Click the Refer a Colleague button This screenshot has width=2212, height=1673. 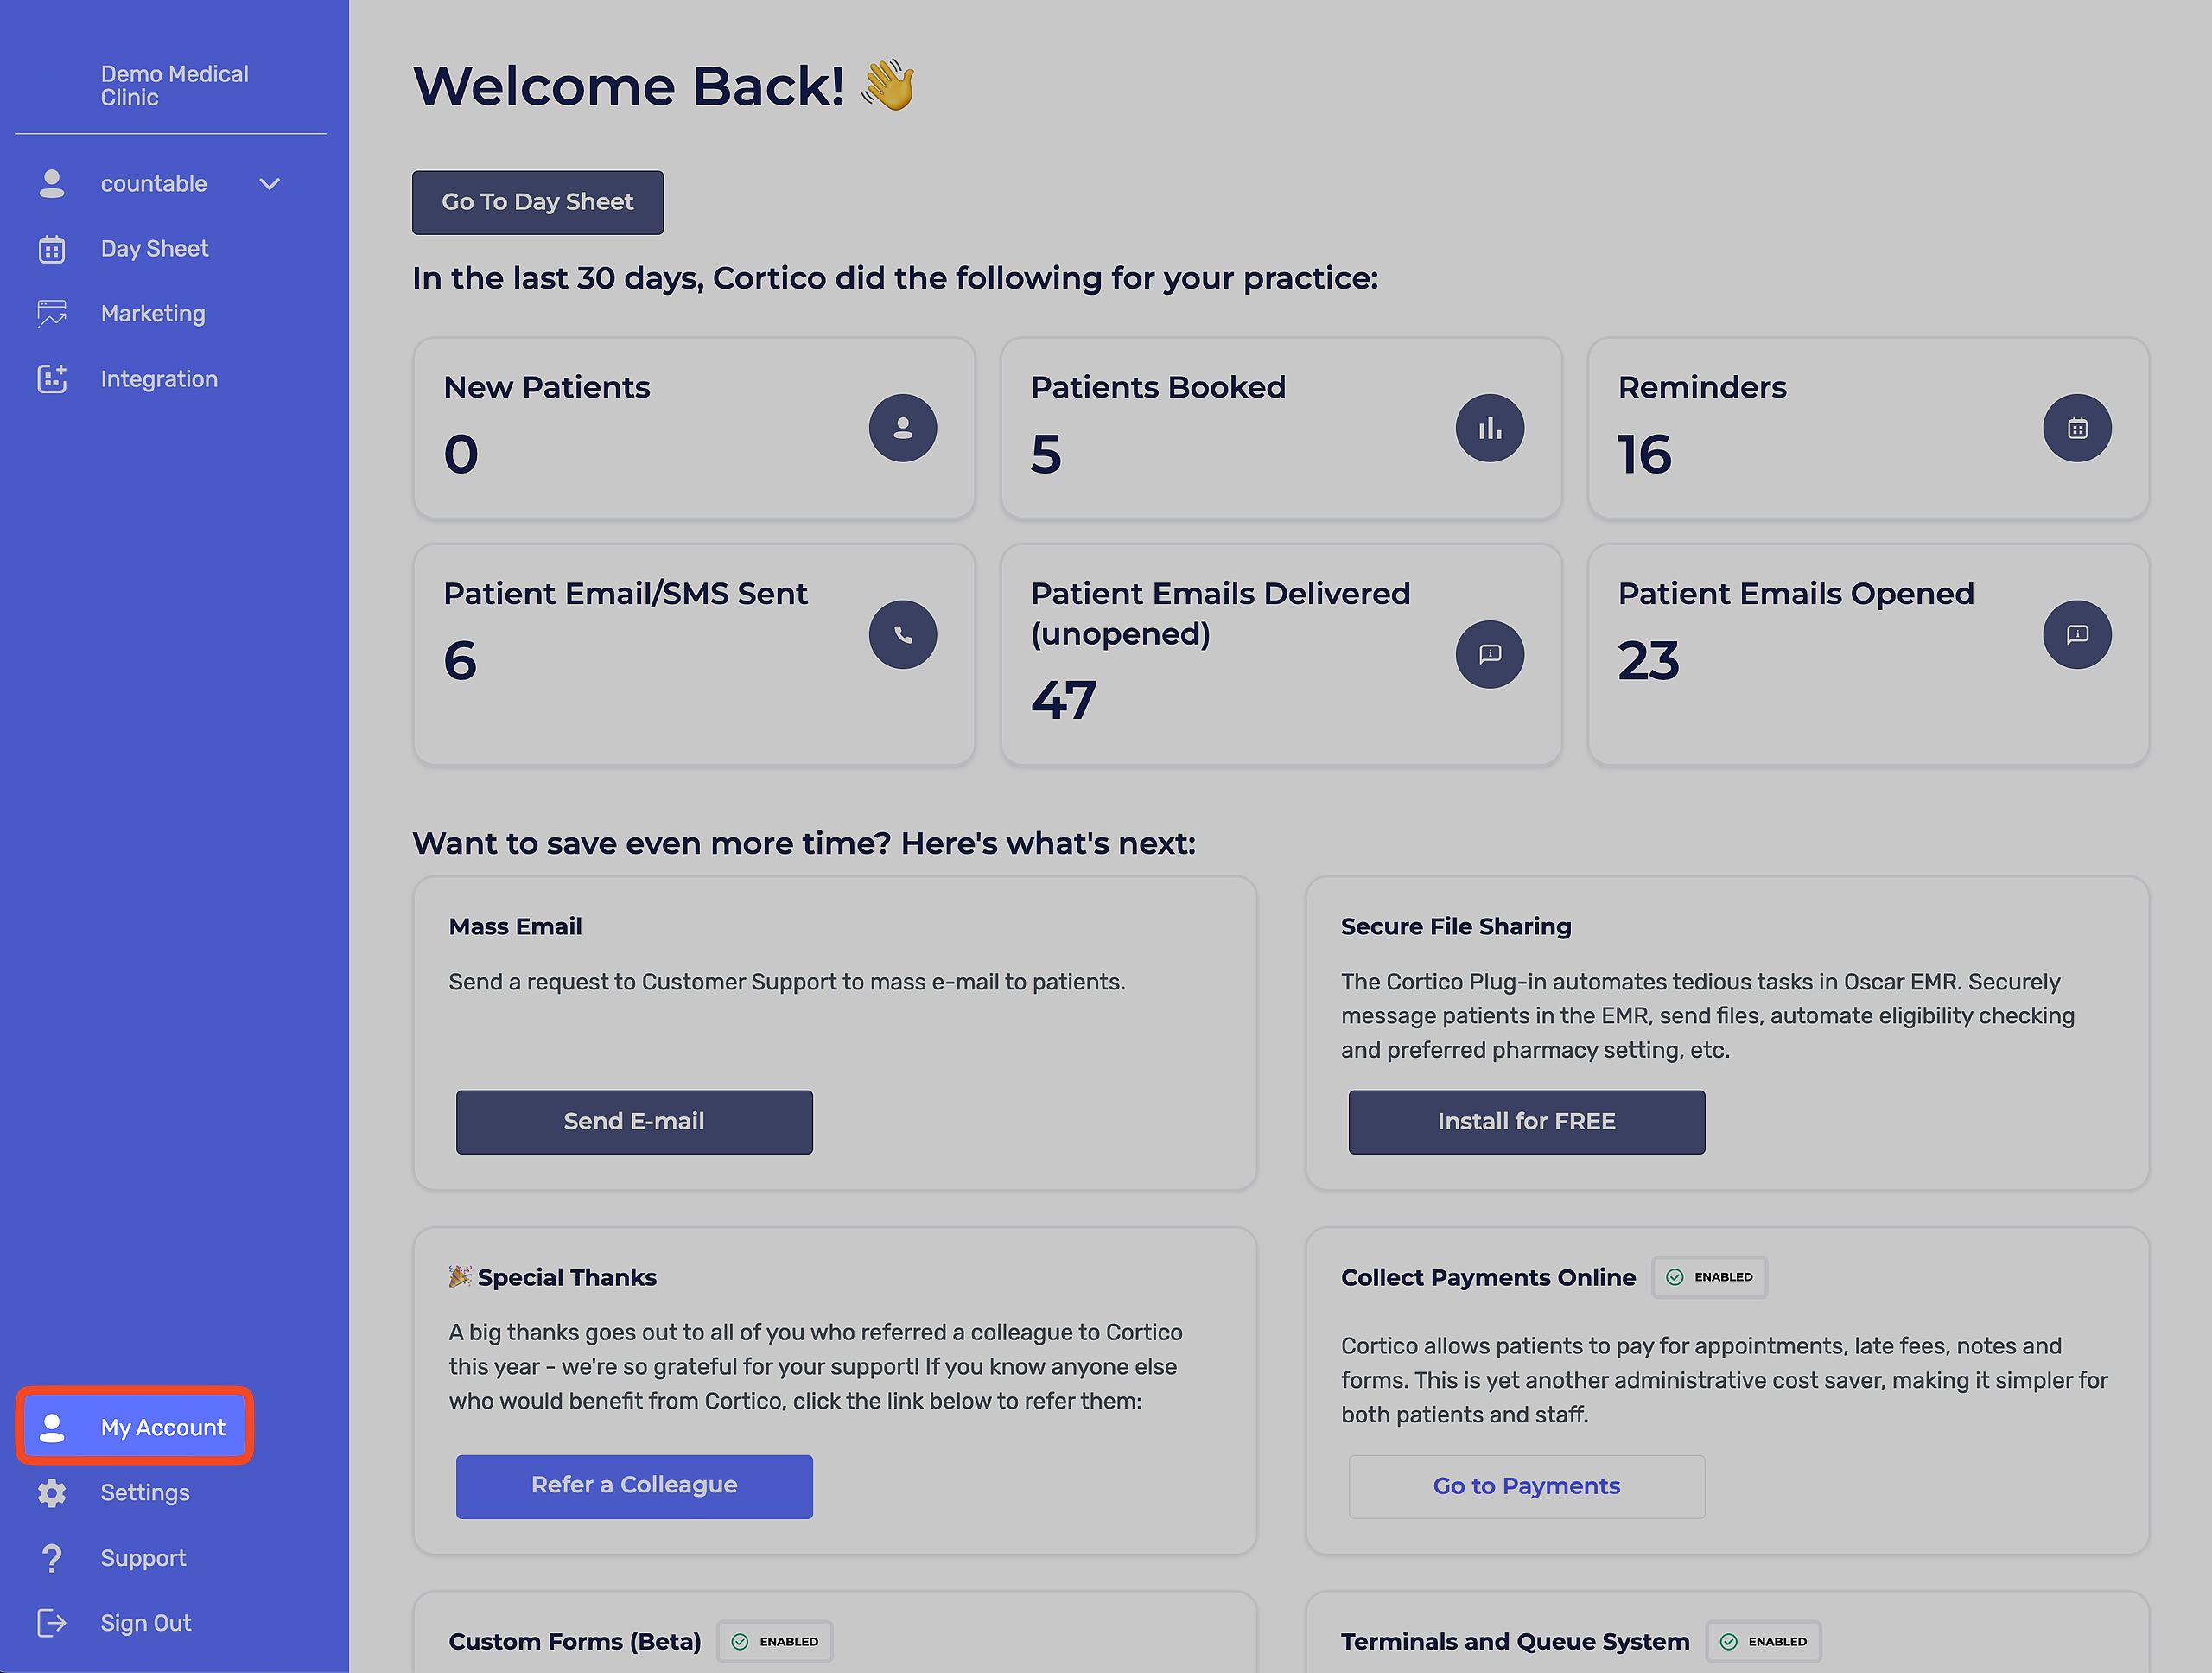(634, 1485)
